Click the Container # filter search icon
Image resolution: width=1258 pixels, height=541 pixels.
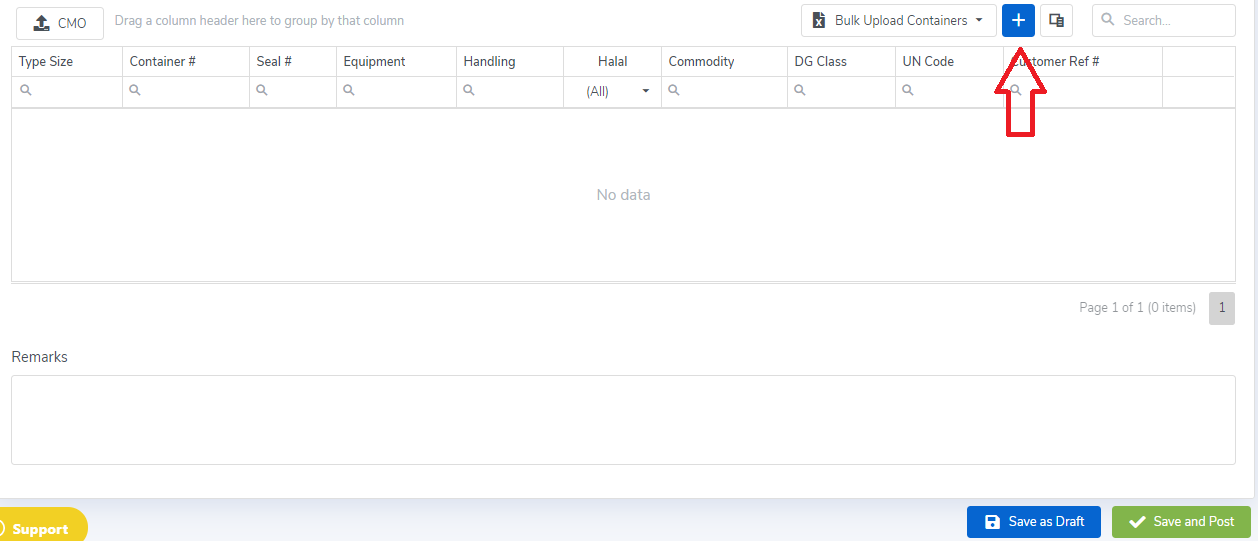(x=135, y=91)
